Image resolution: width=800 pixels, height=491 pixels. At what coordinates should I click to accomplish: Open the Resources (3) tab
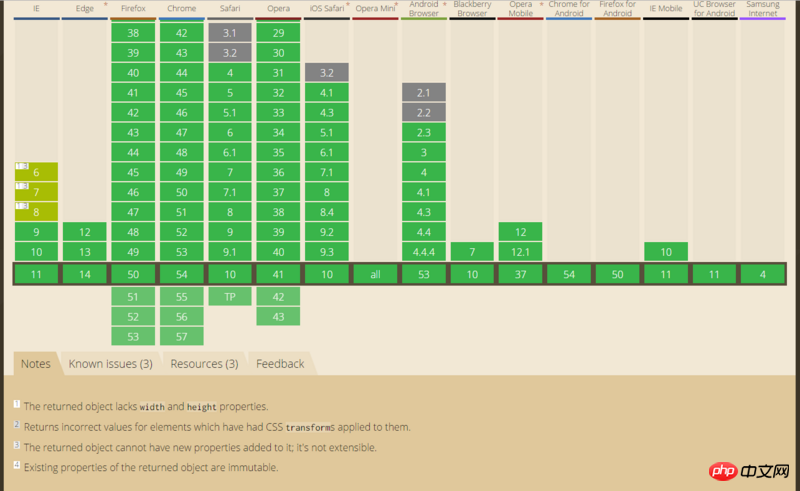tap(204, 363)
